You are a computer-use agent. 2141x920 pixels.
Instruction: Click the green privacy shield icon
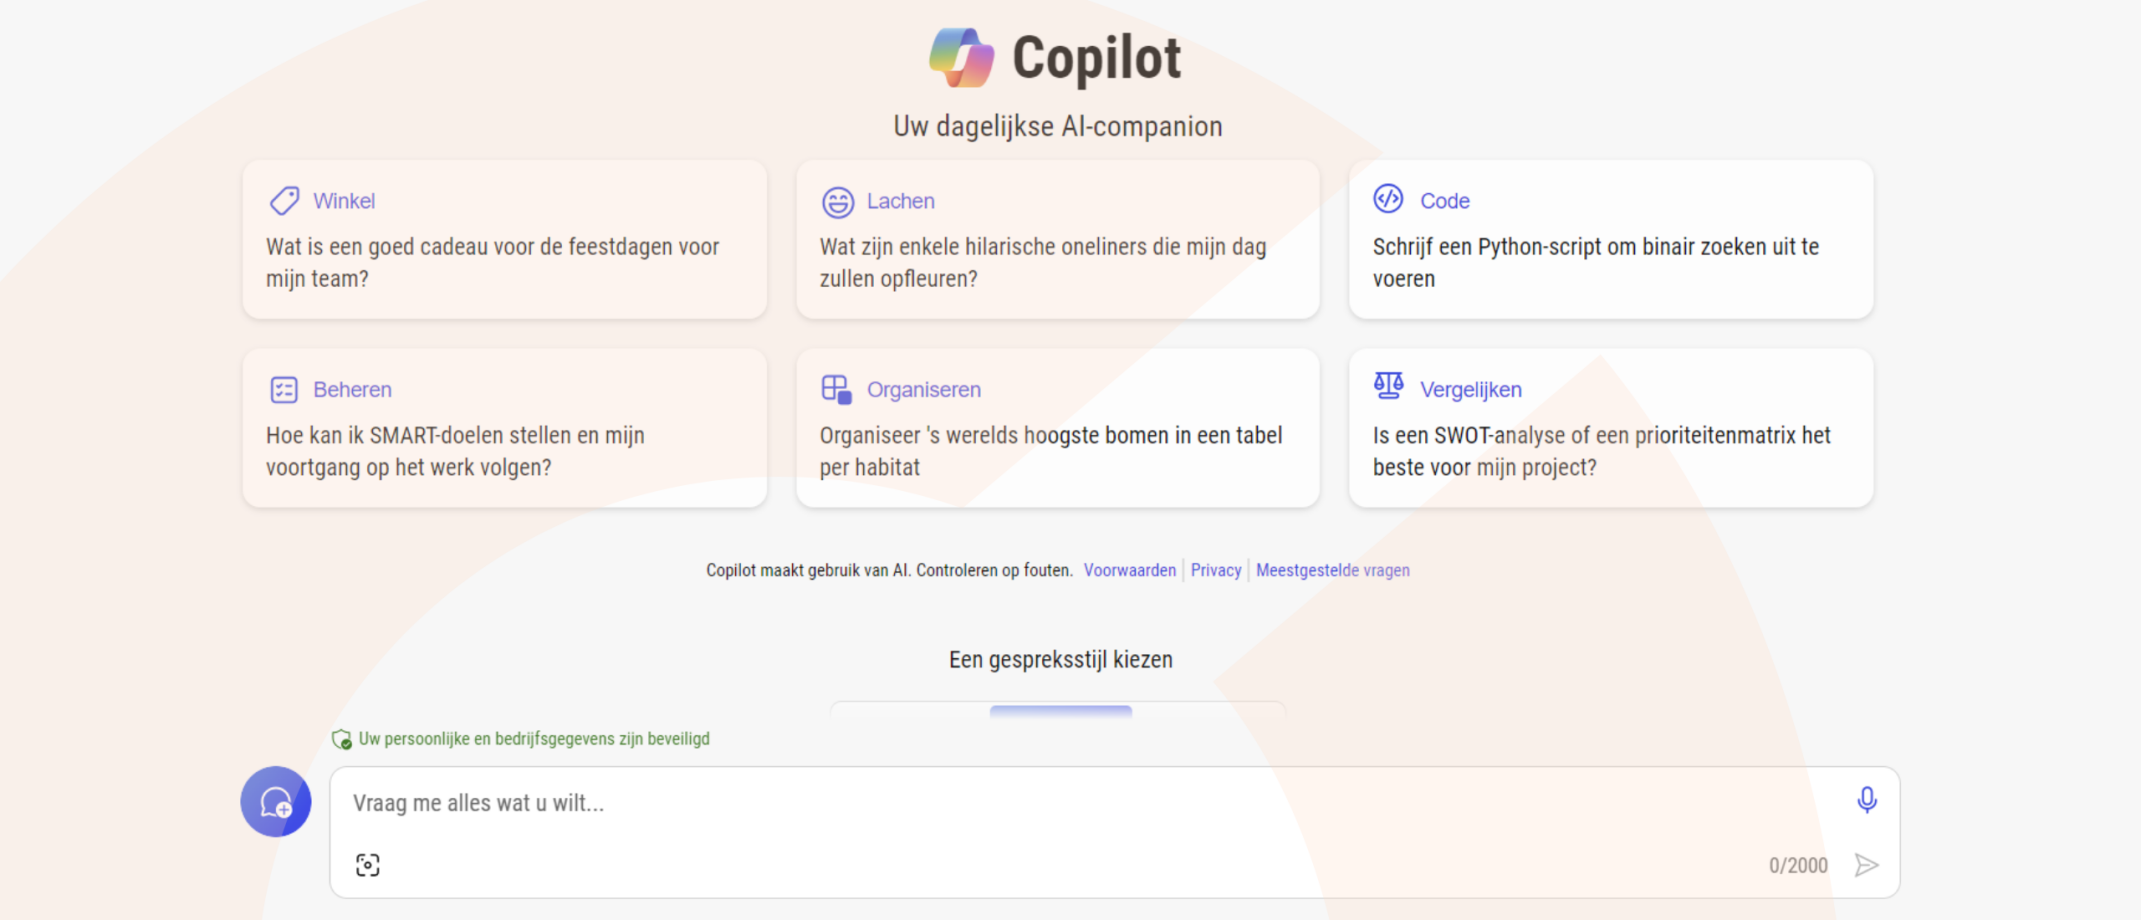(x=342, y=739)
